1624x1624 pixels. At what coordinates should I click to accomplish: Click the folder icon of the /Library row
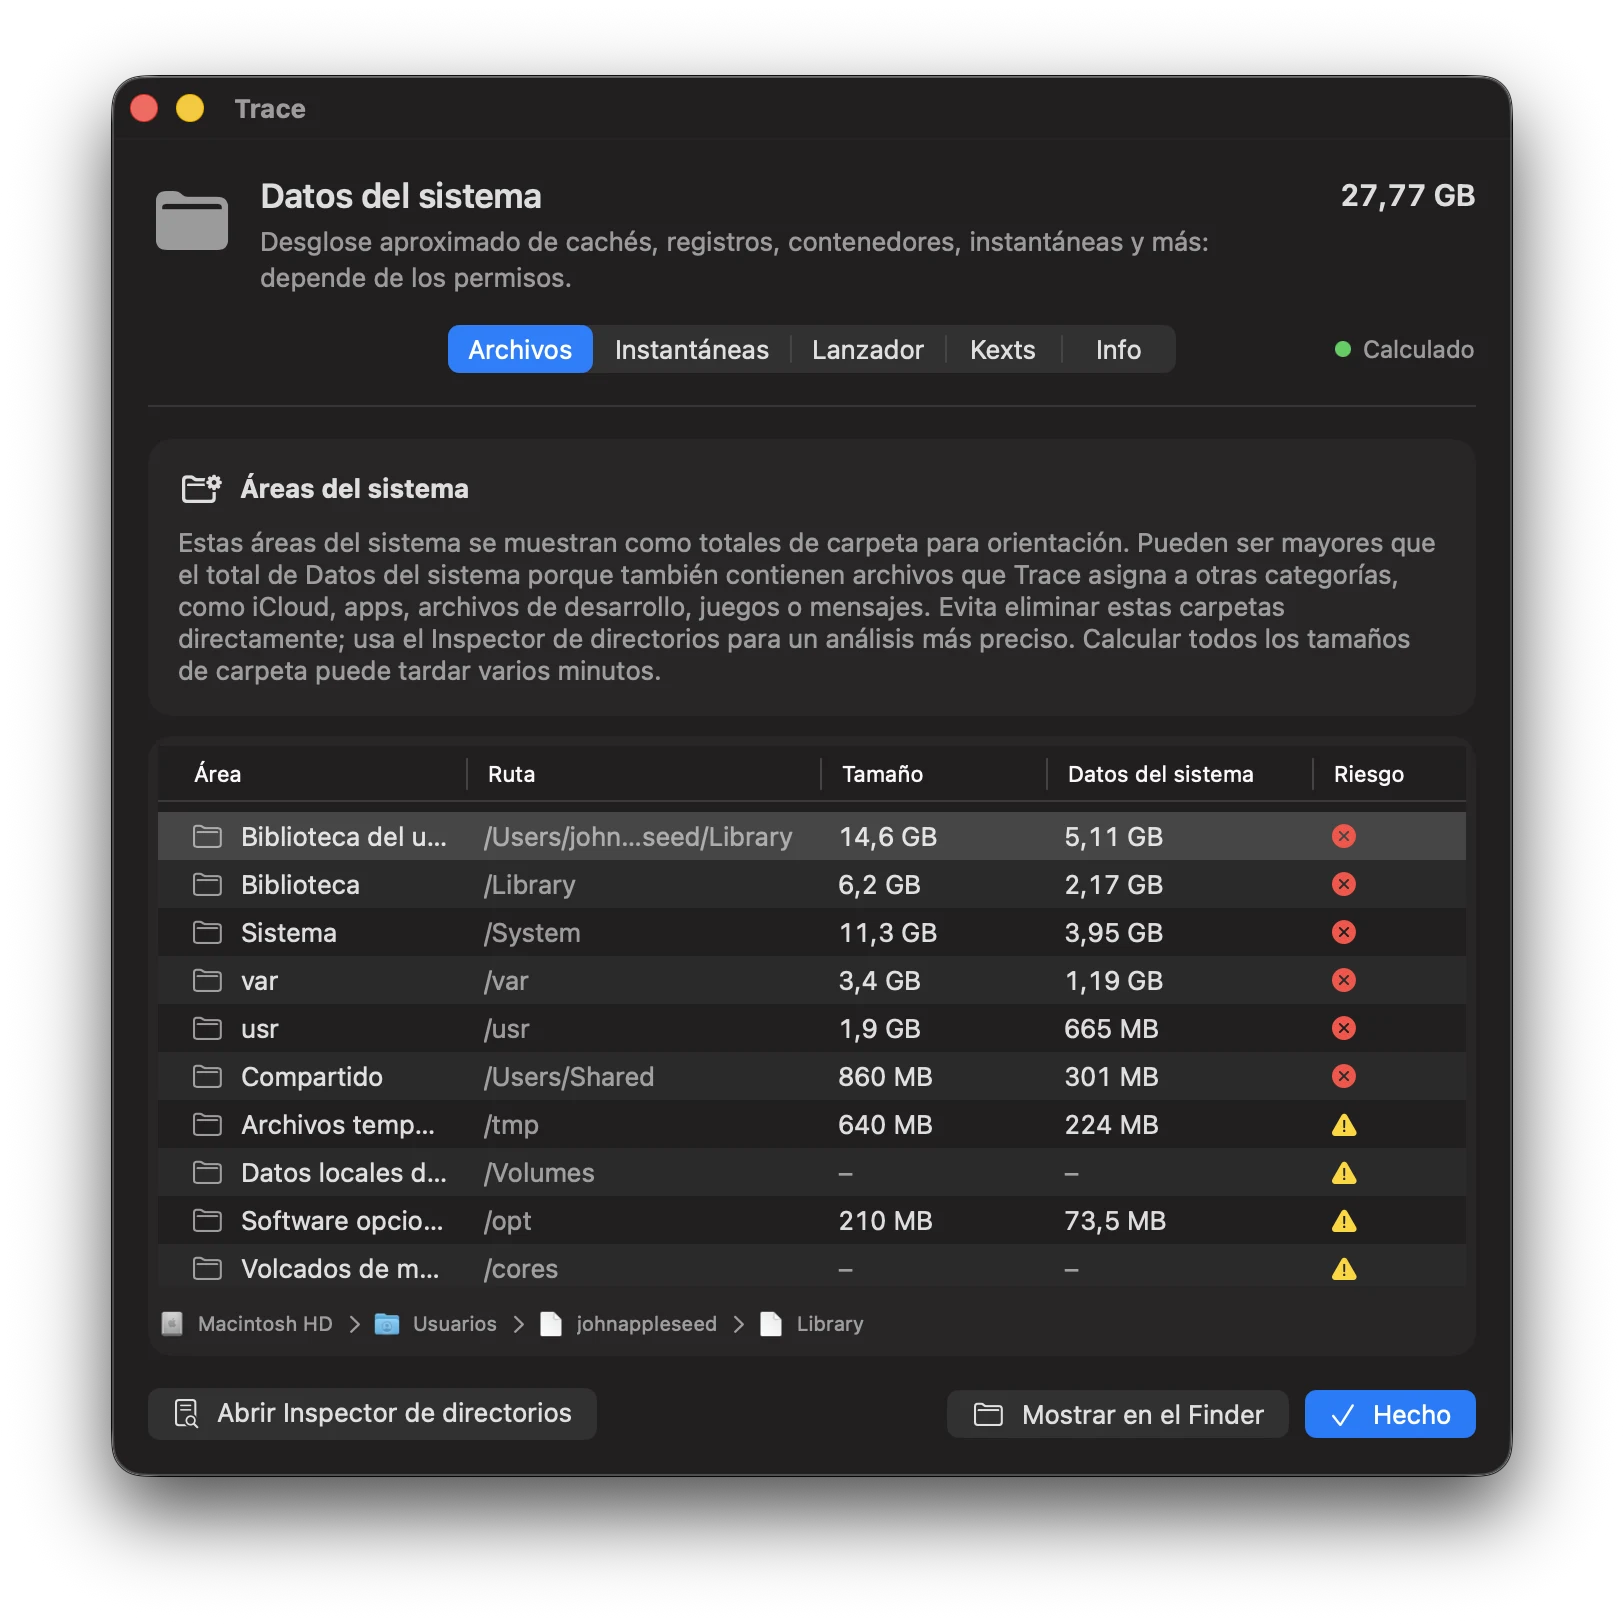pos(207,884)
